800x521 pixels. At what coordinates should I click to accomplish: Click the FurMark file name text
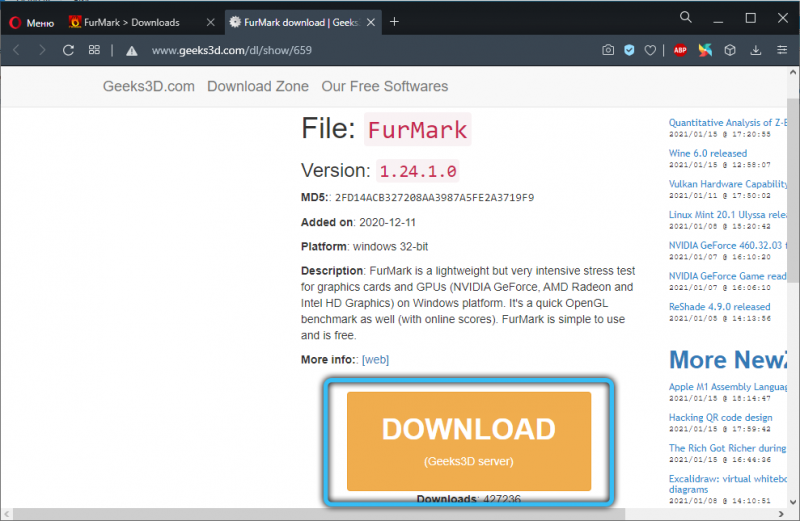pyautogui.click(x=417, y=130)
